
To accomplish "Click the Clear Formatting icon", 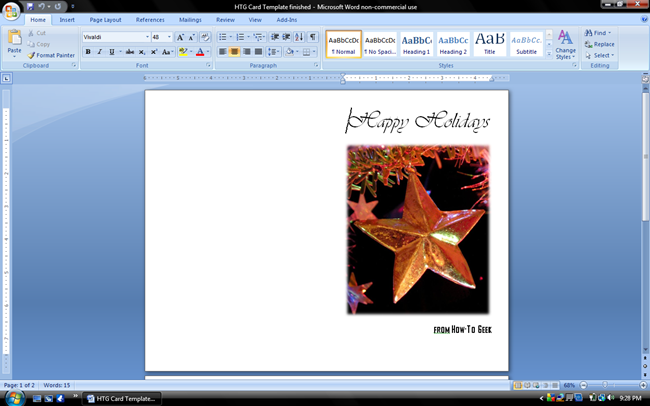I will tap(205, 37).
